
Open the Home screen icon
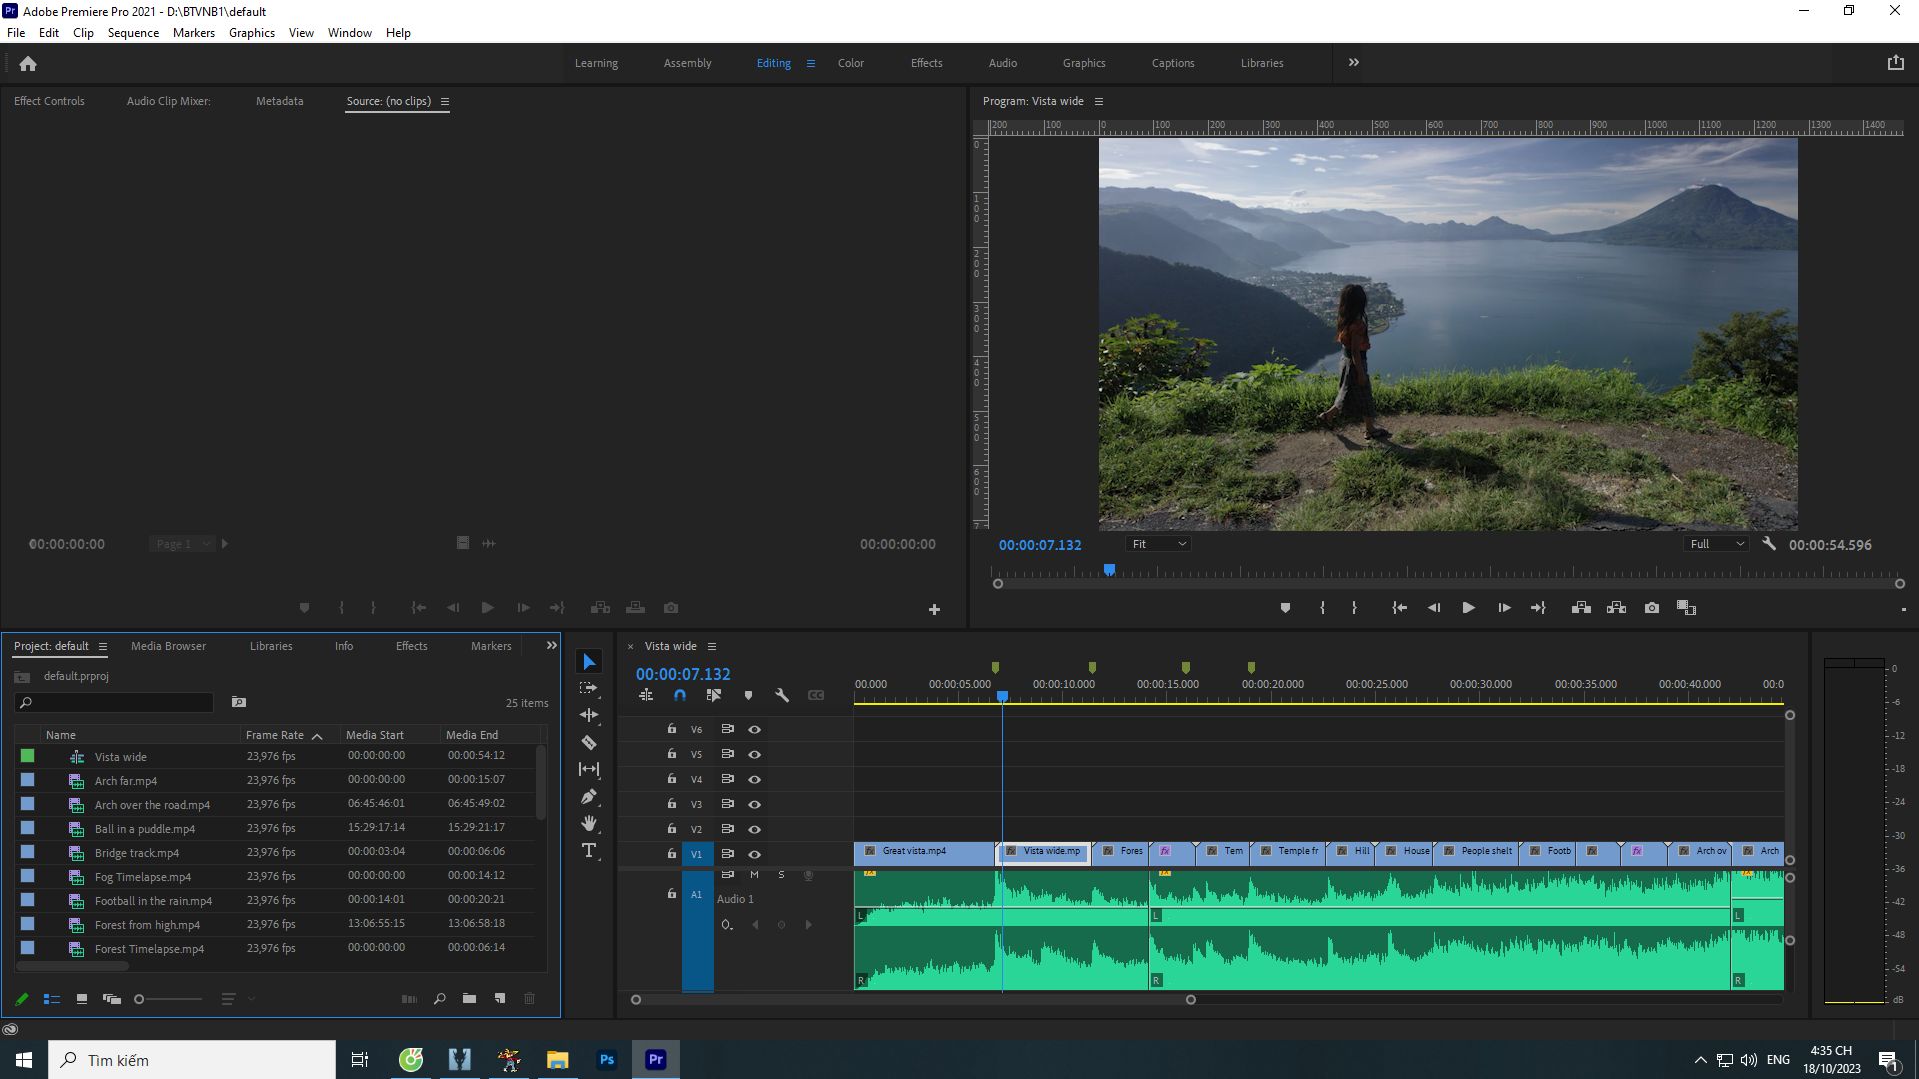(28, 63)
